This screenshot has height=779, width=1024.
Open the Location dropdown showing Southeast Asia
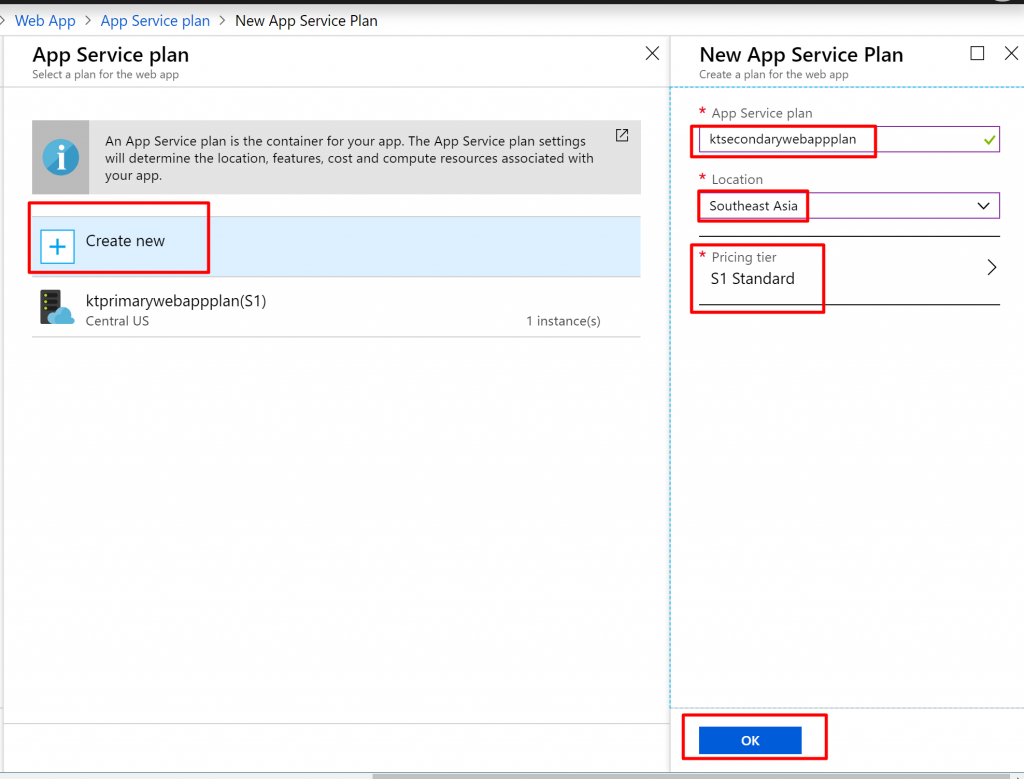(849, 206)
